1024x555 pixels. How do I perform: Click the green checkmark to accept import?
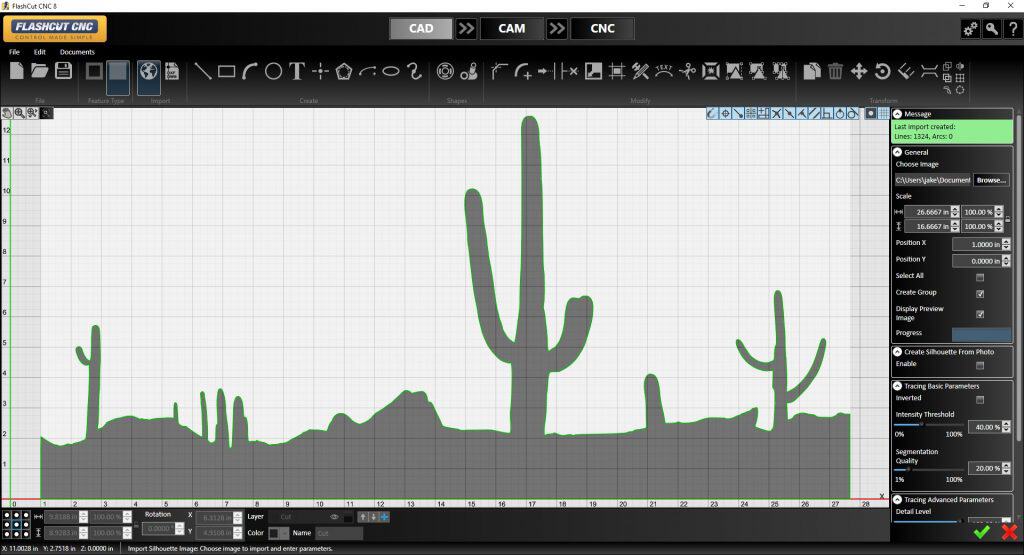coord(981,532)
